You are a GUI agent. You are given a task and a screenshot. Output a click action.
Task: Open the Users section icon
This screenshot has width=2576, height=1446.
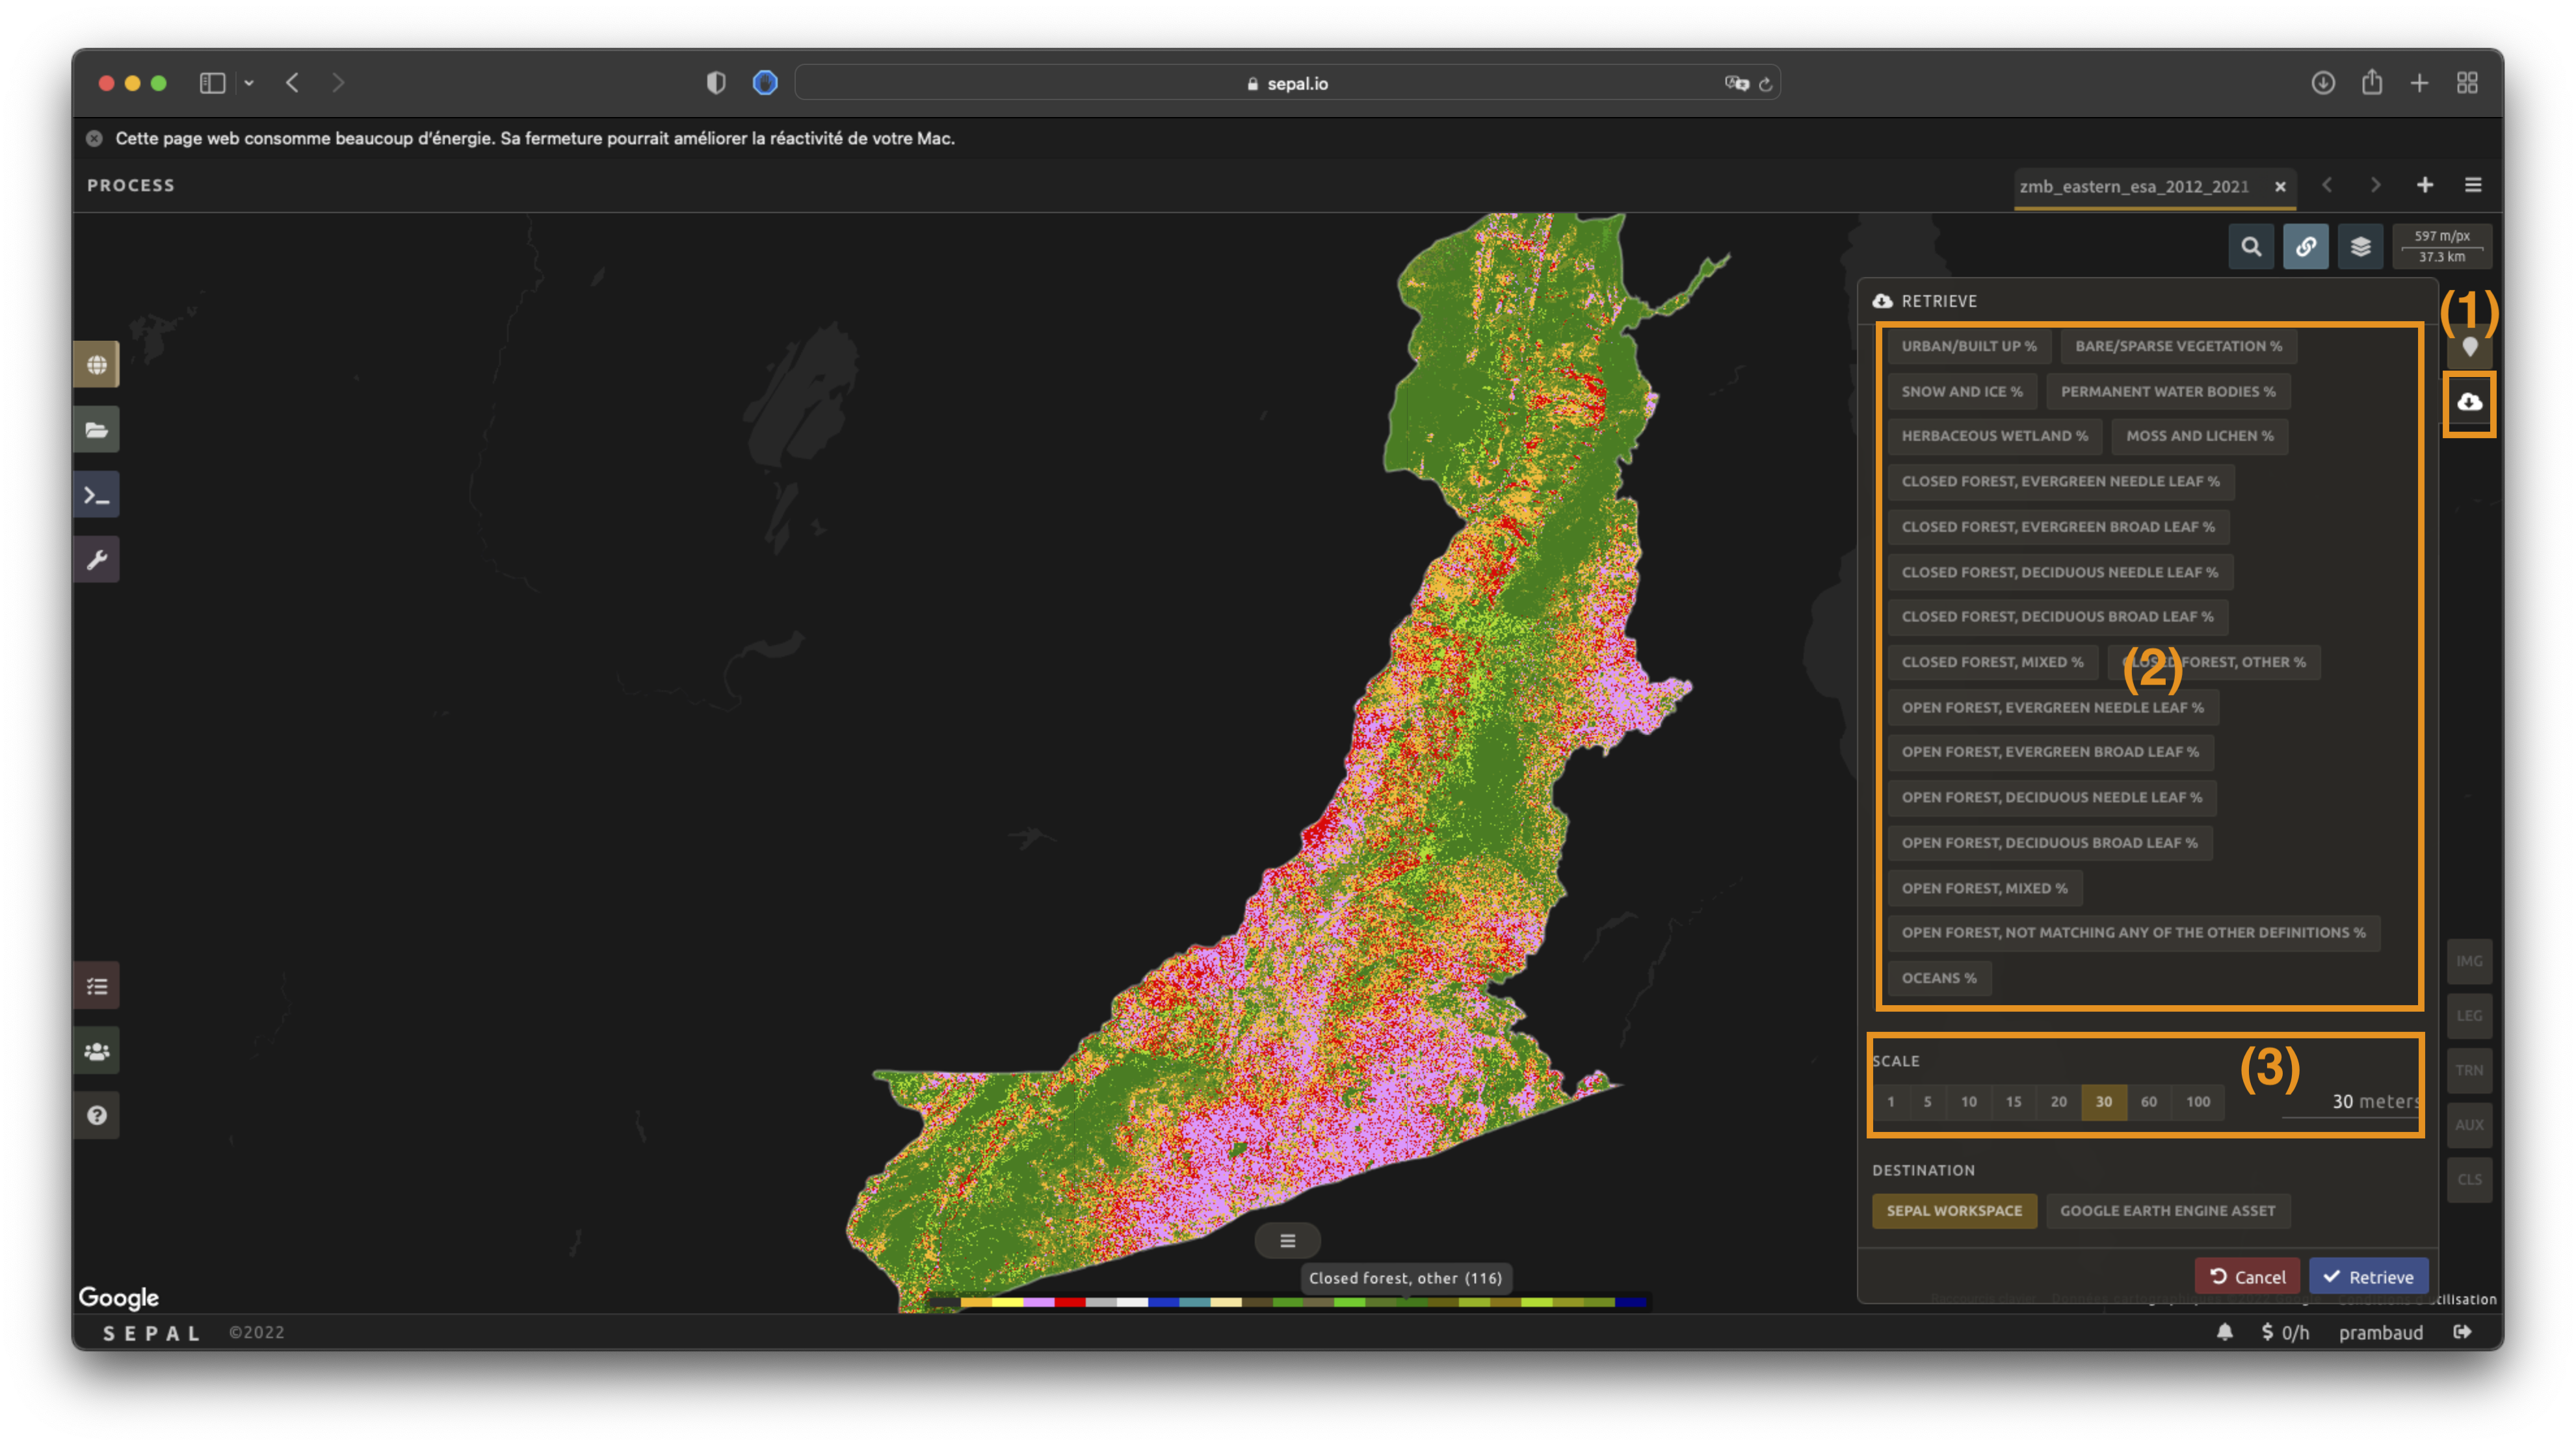[96, 1051]
